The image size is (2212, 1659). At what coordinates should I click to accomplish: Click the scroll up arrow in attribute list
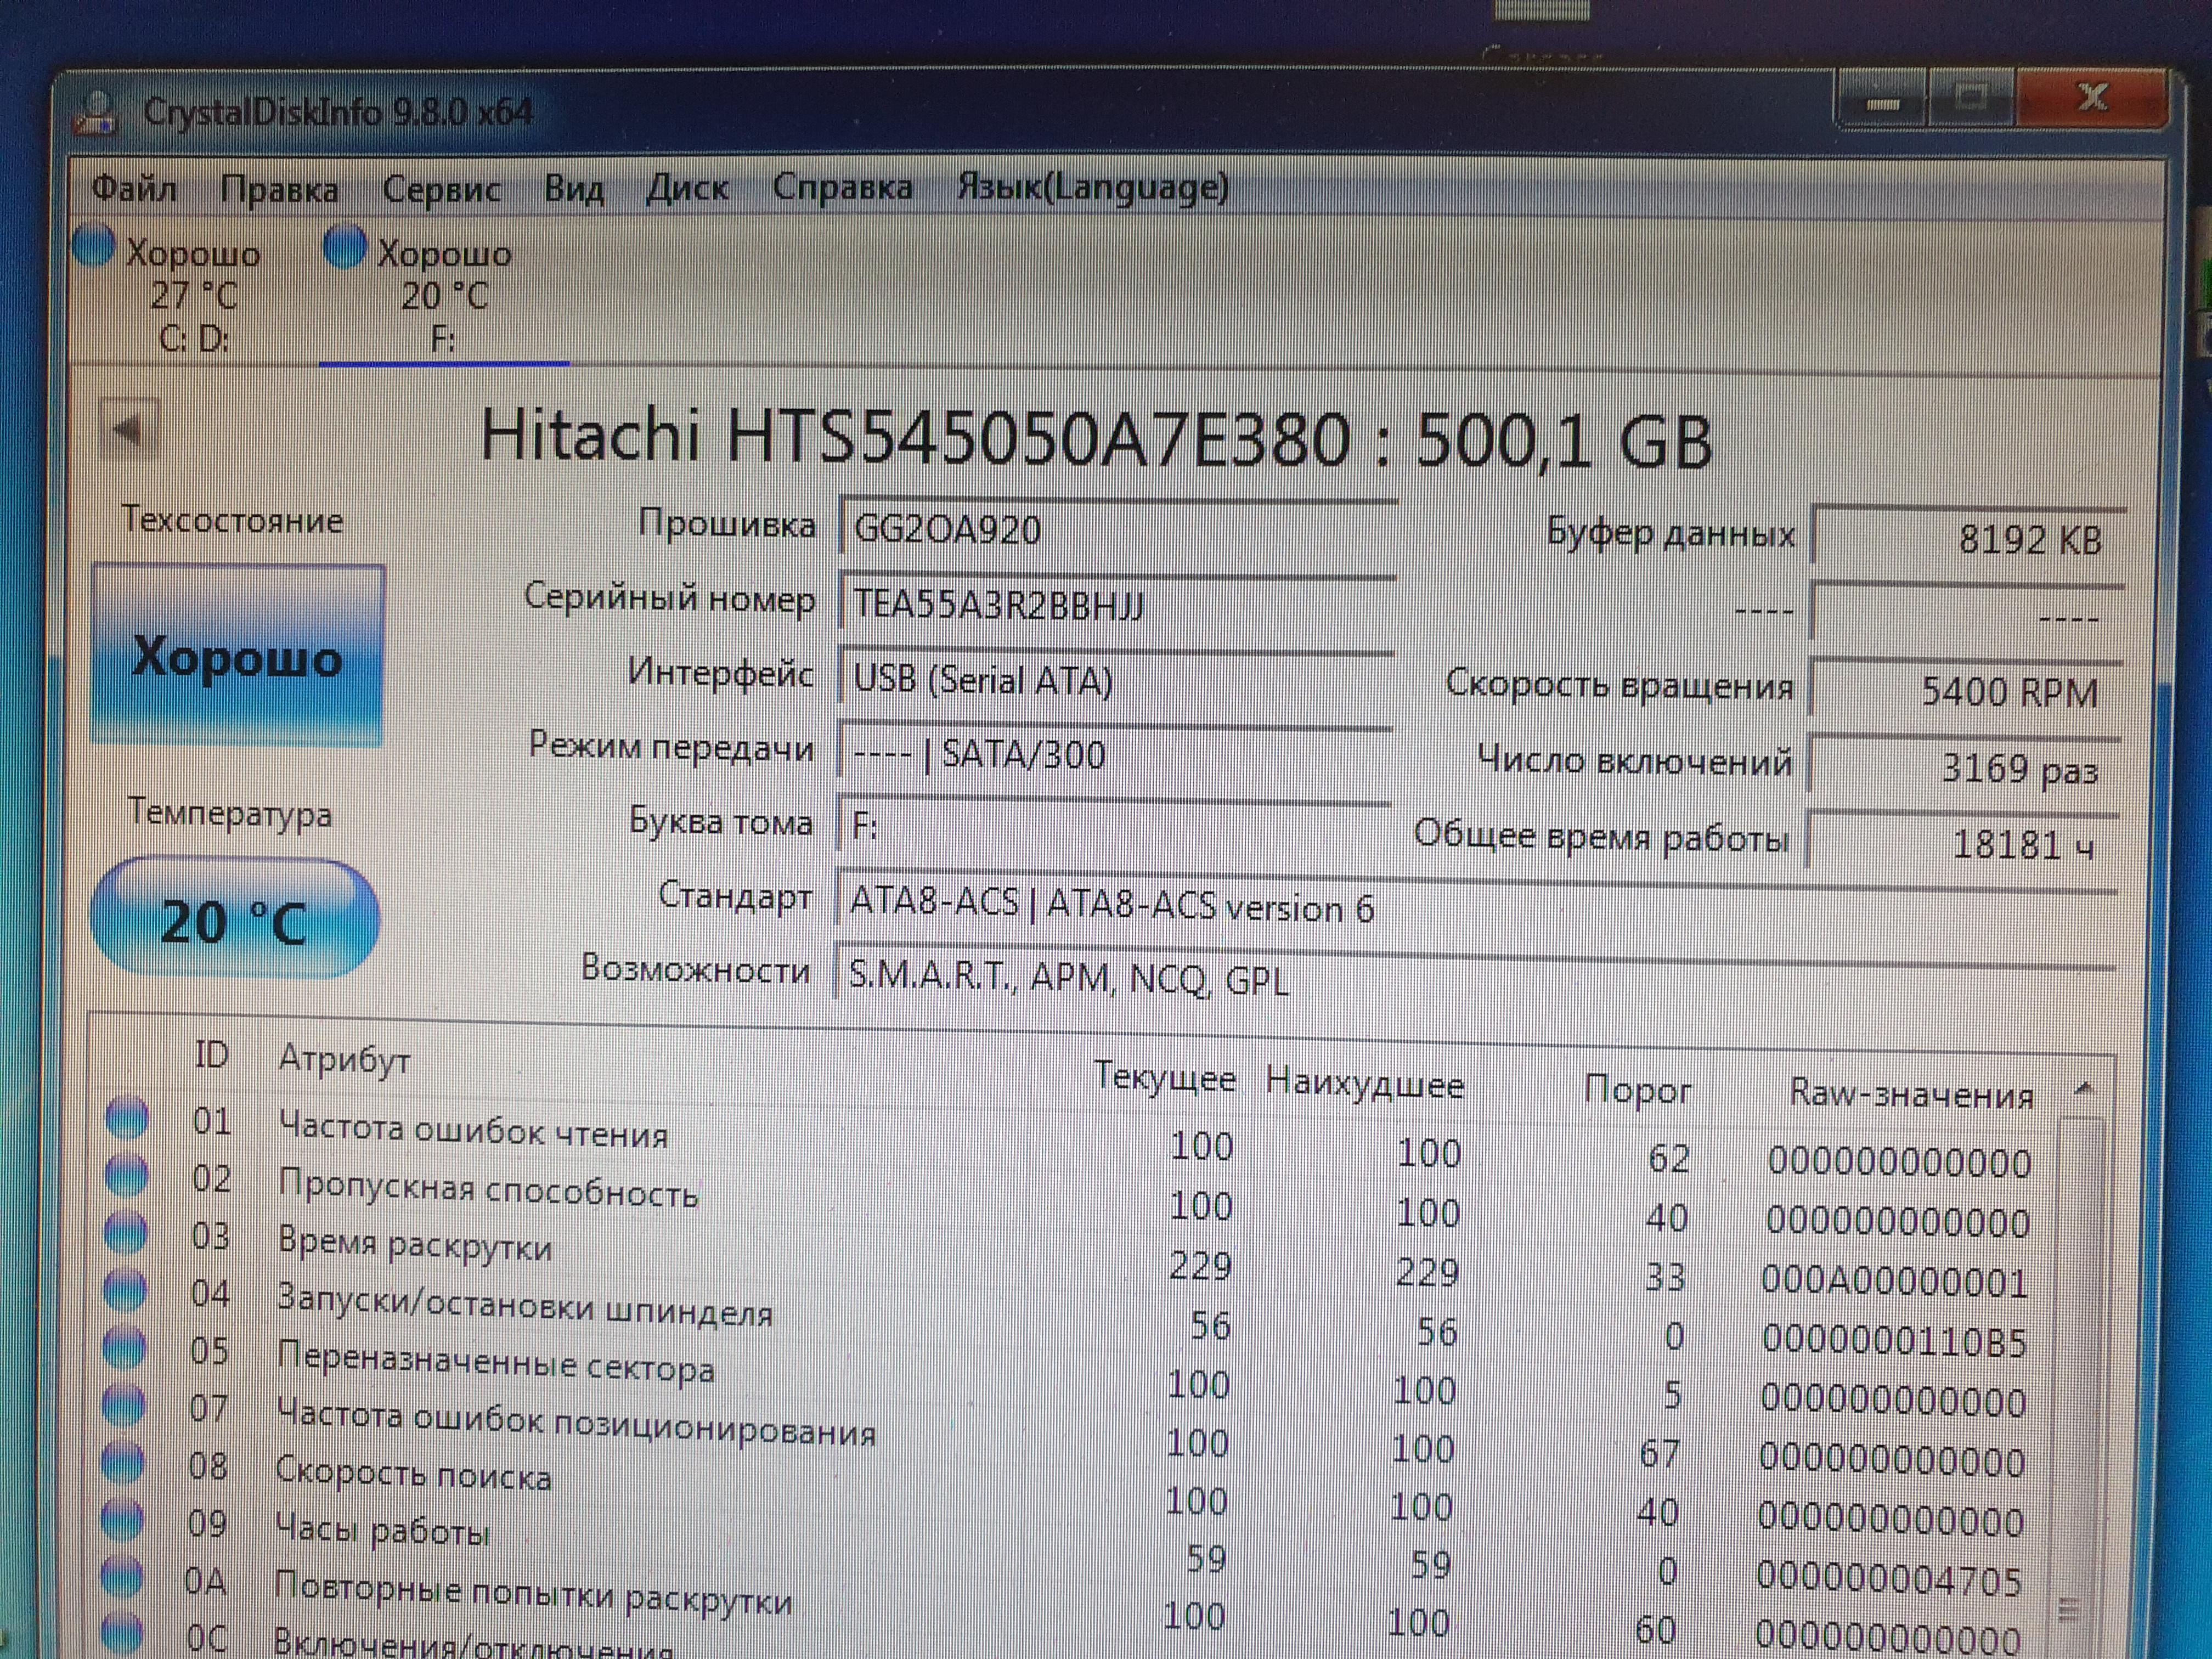2085,1088
